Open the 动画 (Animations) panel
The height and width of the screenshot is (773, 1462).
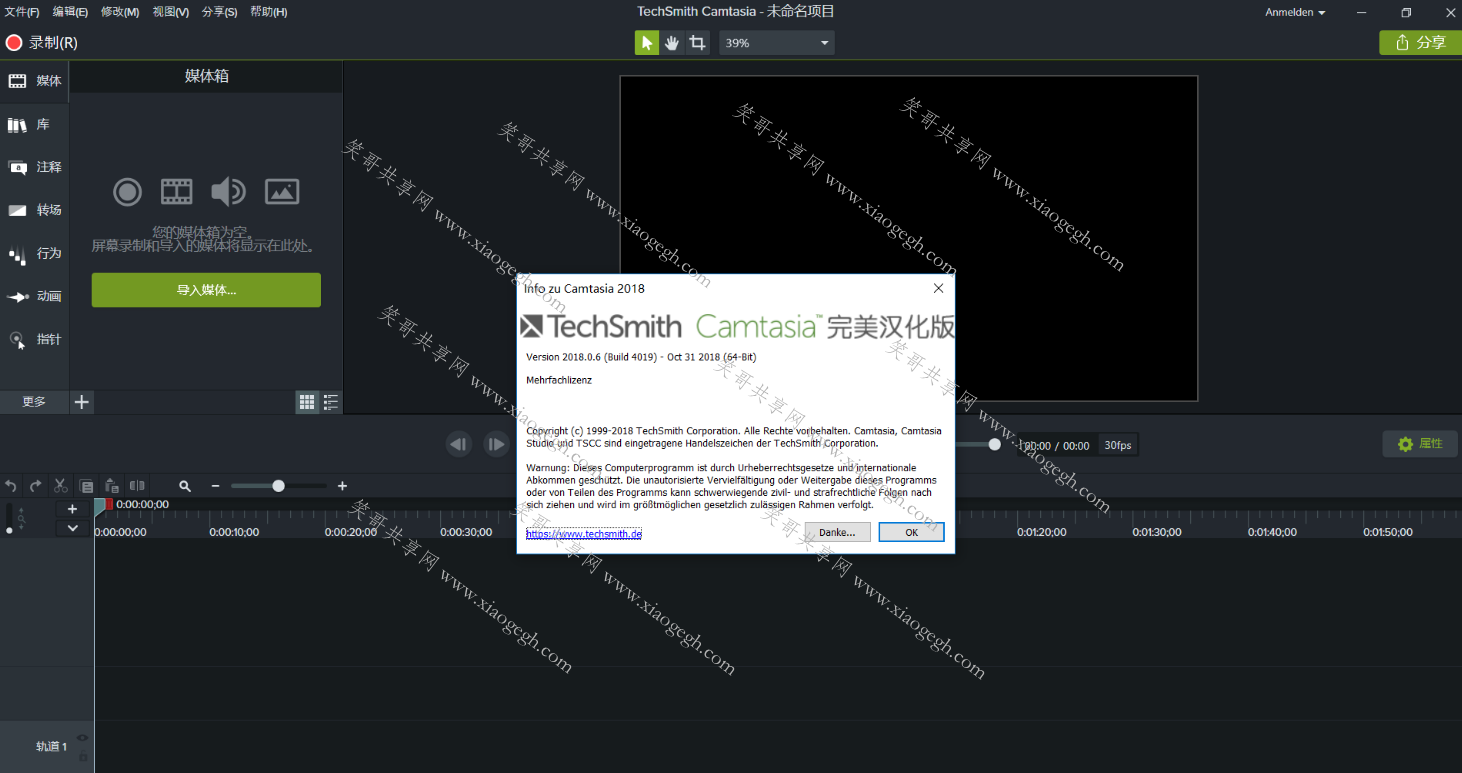tap(35, 296)
